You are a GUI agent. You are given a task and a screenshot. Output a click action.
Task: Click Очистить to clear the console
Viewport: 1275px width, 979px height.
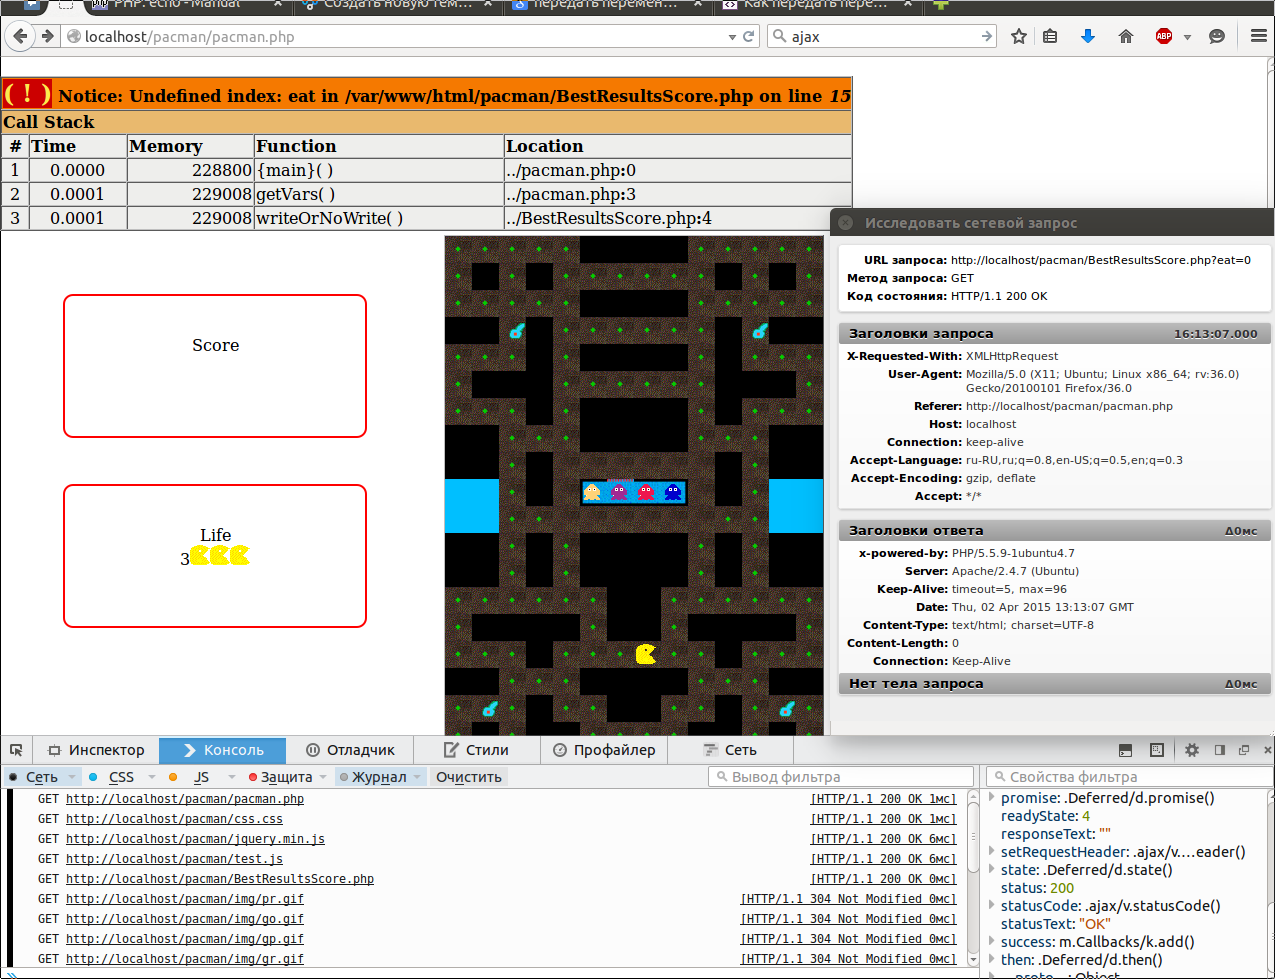[468, 777]
